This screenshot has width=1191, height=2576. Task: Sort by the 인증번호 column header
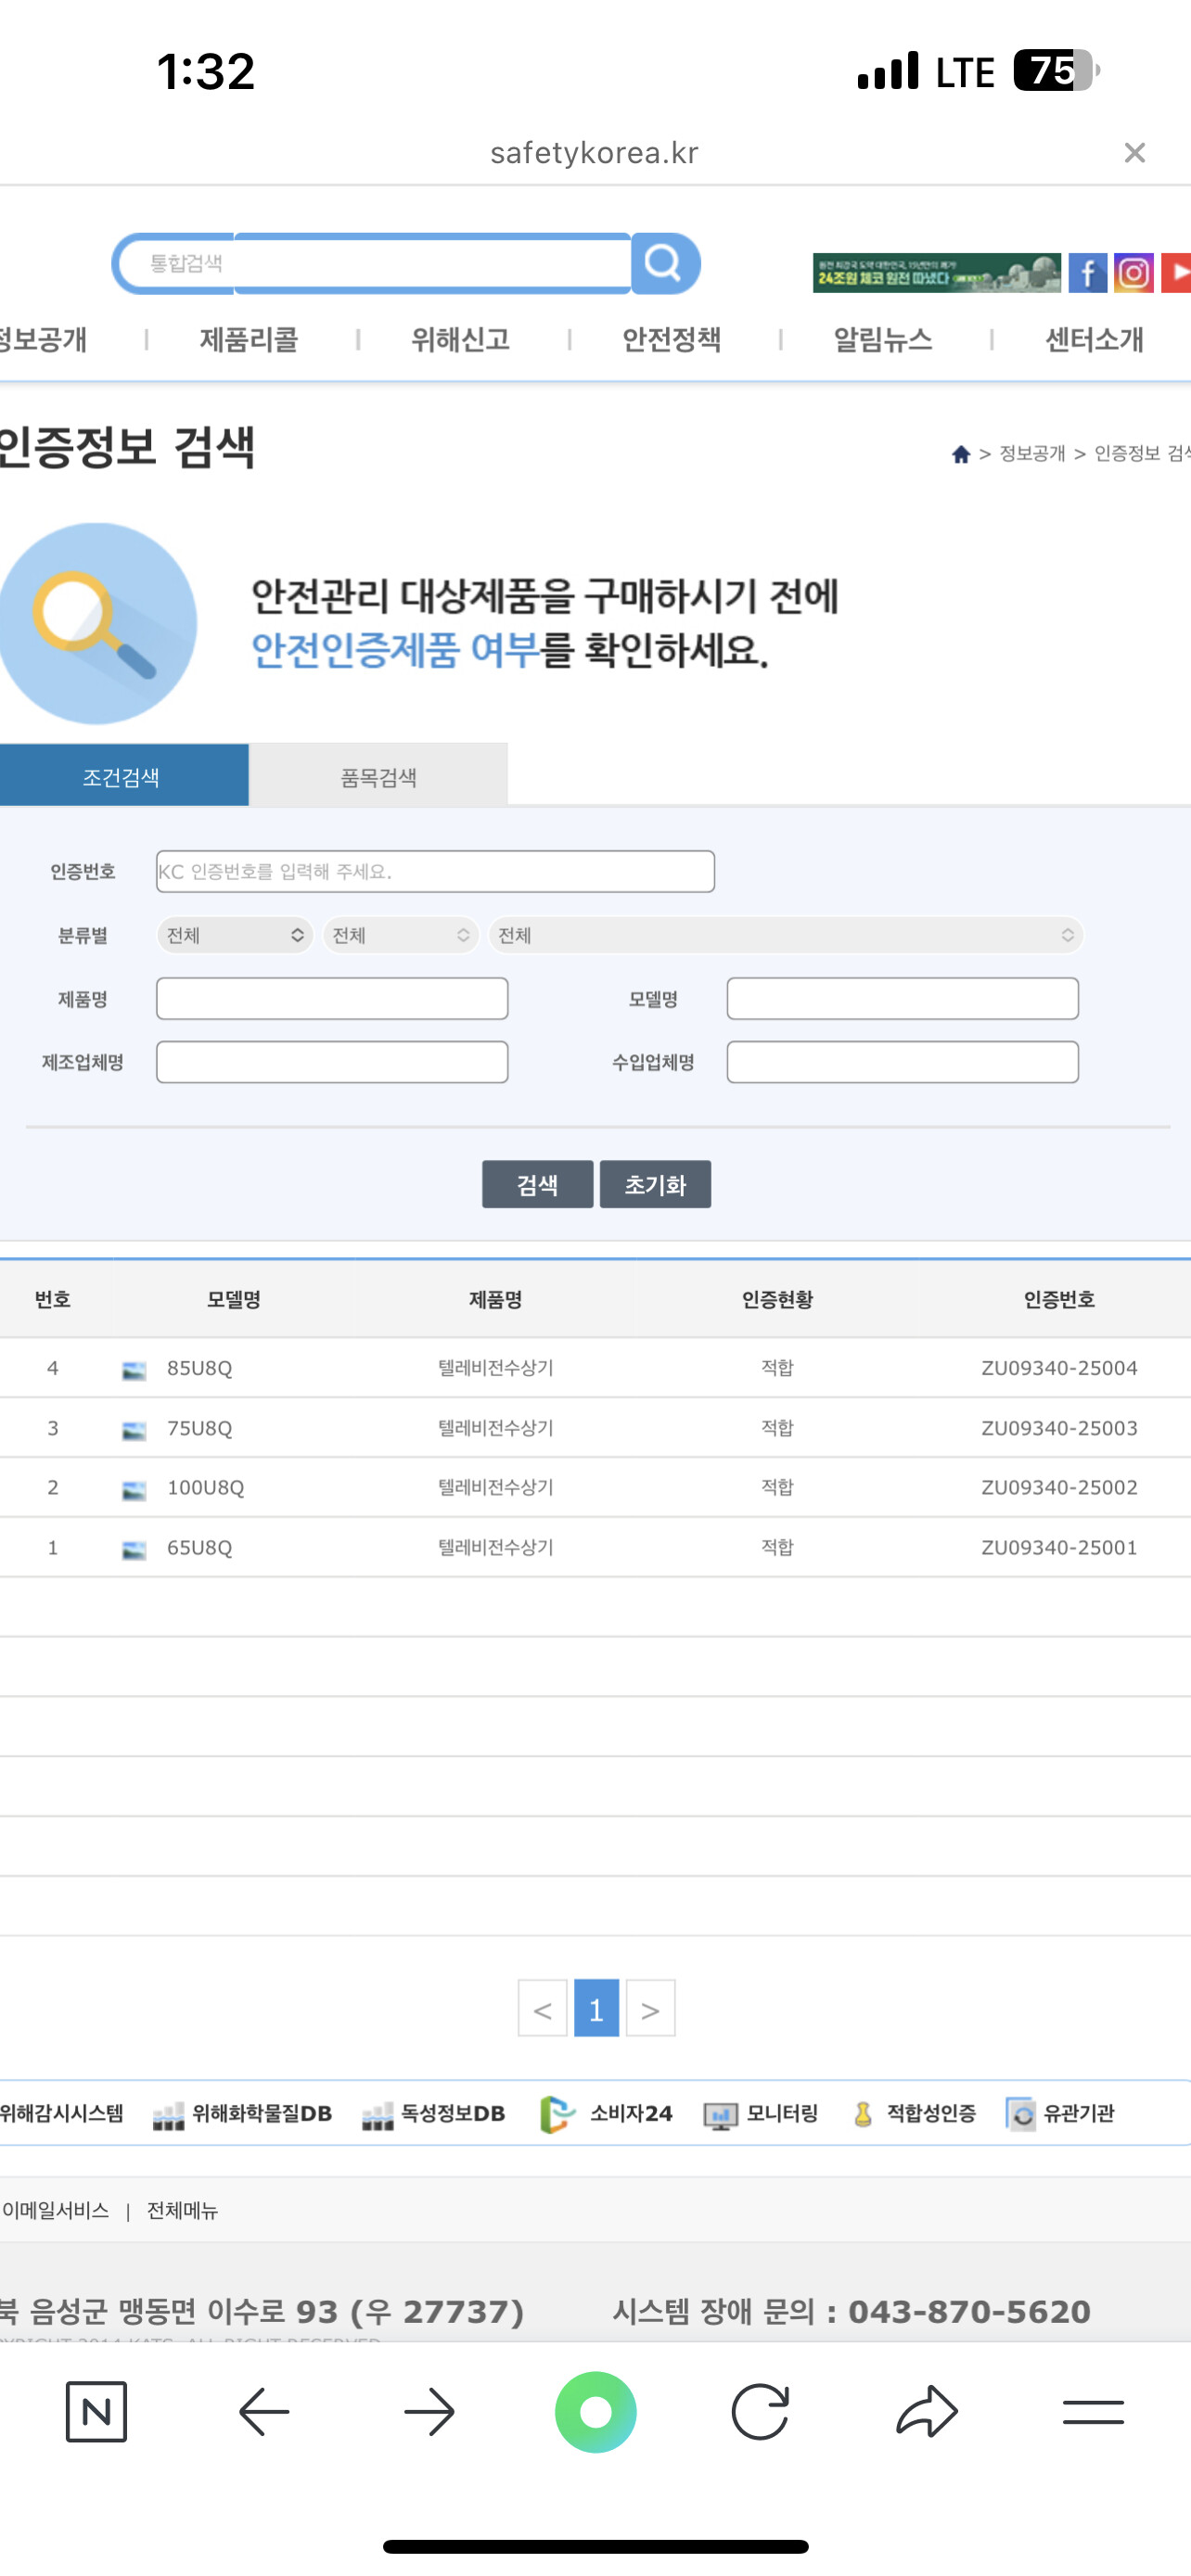tap(1059, 1299)
